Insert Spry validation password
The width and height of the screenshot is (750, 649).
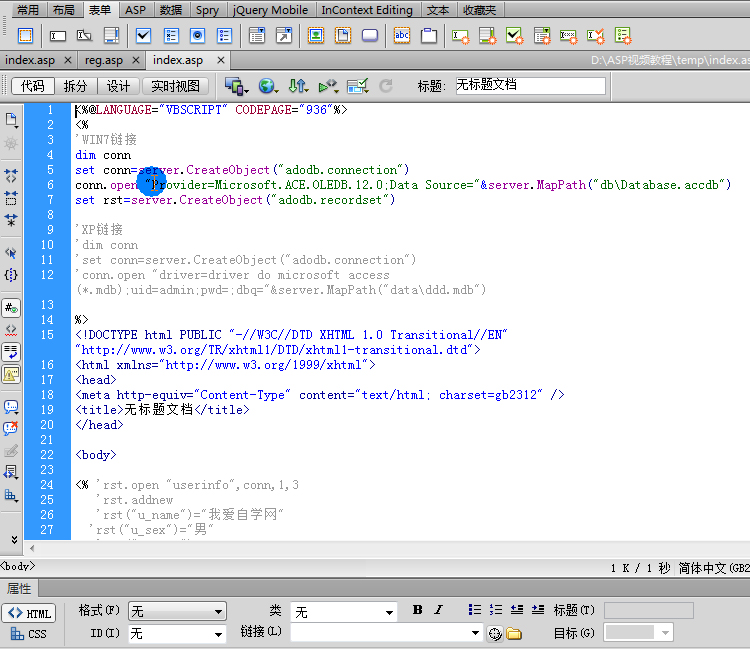tap(569, 35)
